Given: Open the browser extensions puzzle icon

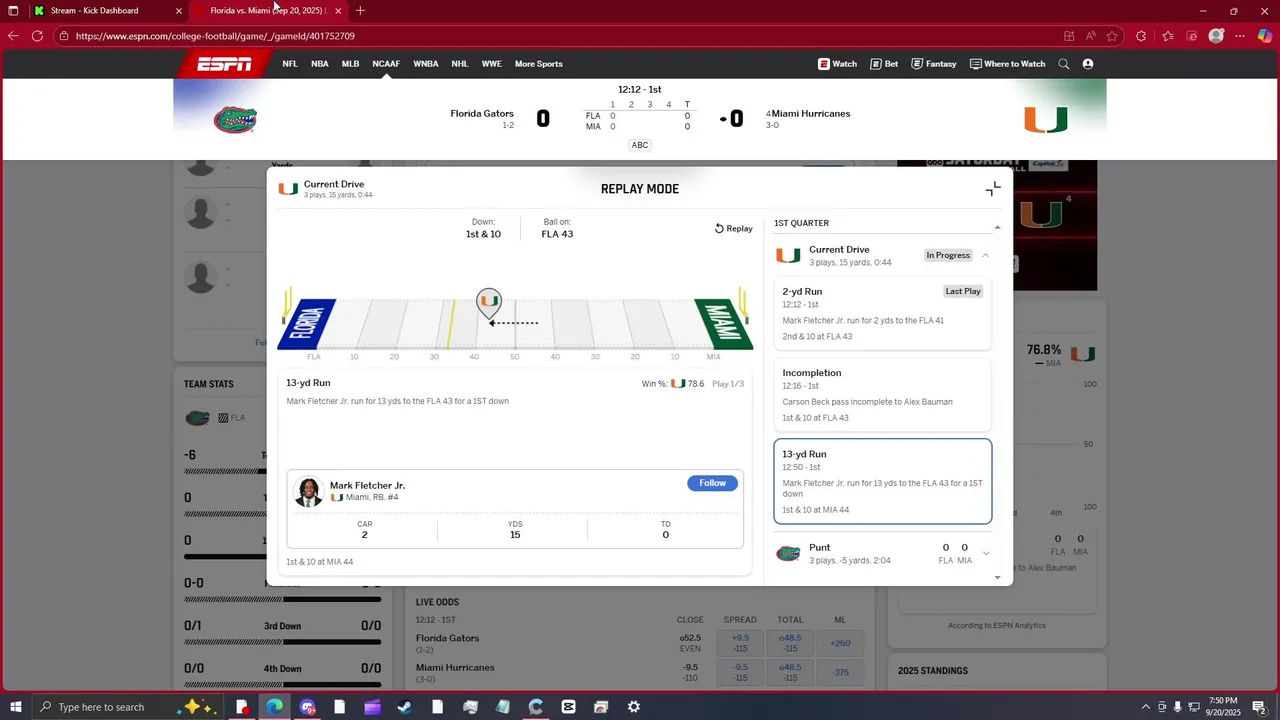Looking at the screenshot, I should click(x=1141, y=36).
